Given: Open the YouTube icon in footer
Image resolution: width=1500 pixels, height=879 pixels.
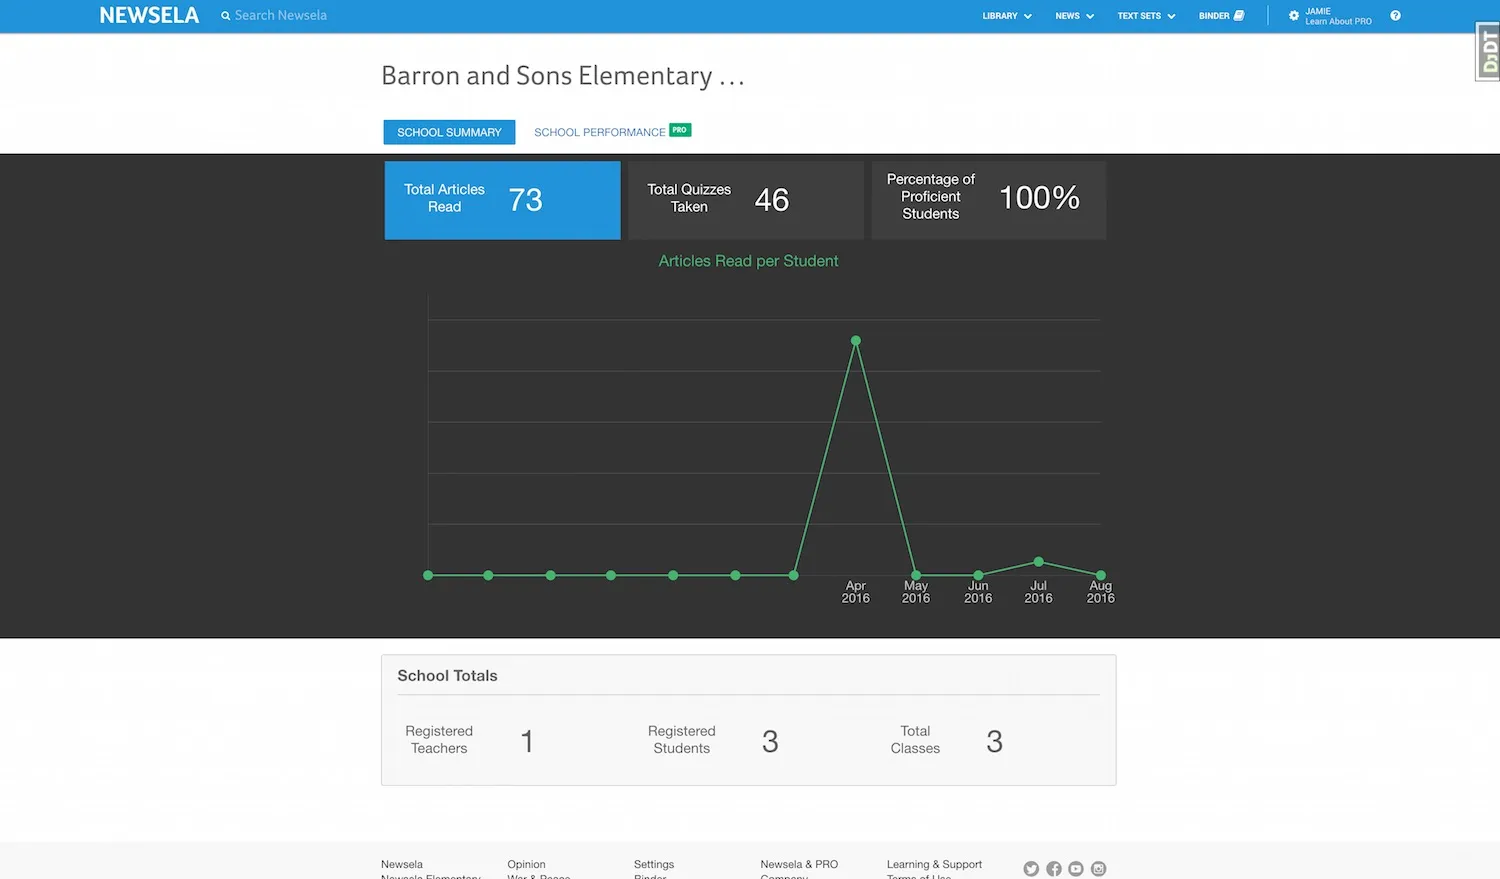Looking at the screenshot, I should click(x=1076, y=869).
